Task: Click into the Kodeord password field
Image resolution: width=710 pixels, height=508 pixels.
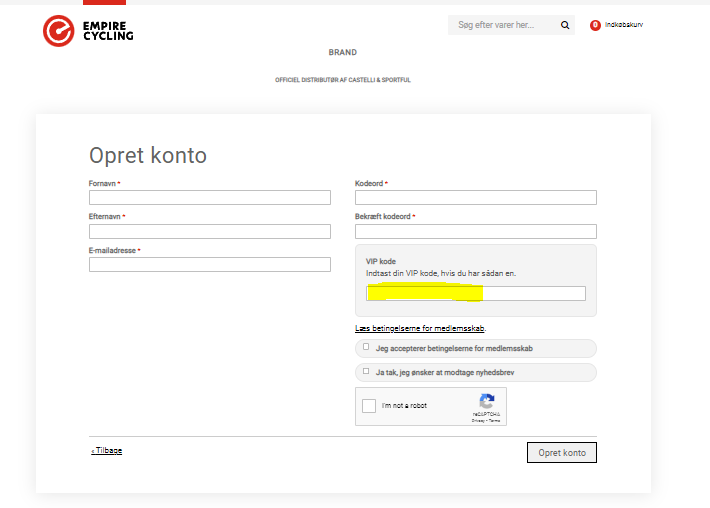Action: coord(475,198)
